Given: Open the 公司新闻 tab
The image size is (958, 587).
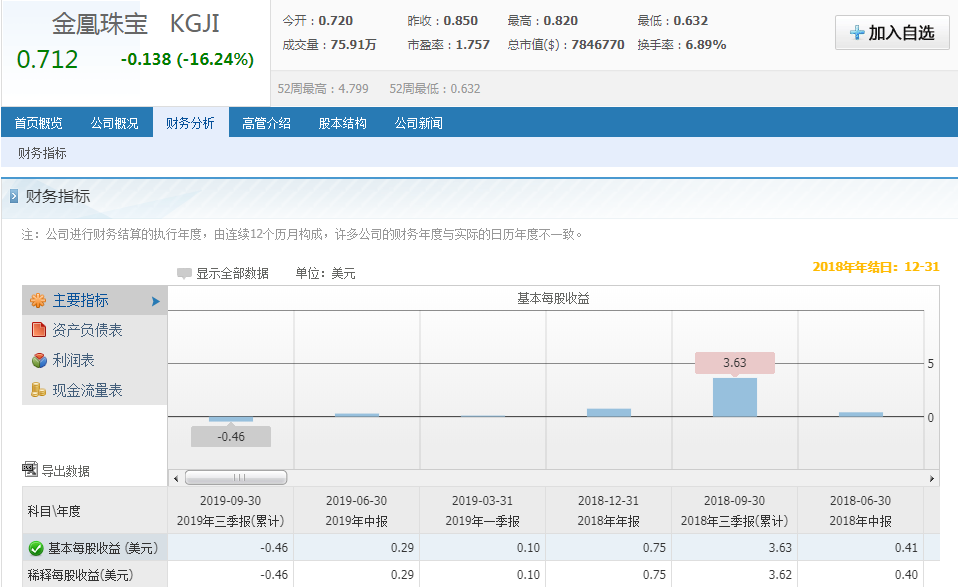Looking at the screenshot, I should tap(418, 121).
